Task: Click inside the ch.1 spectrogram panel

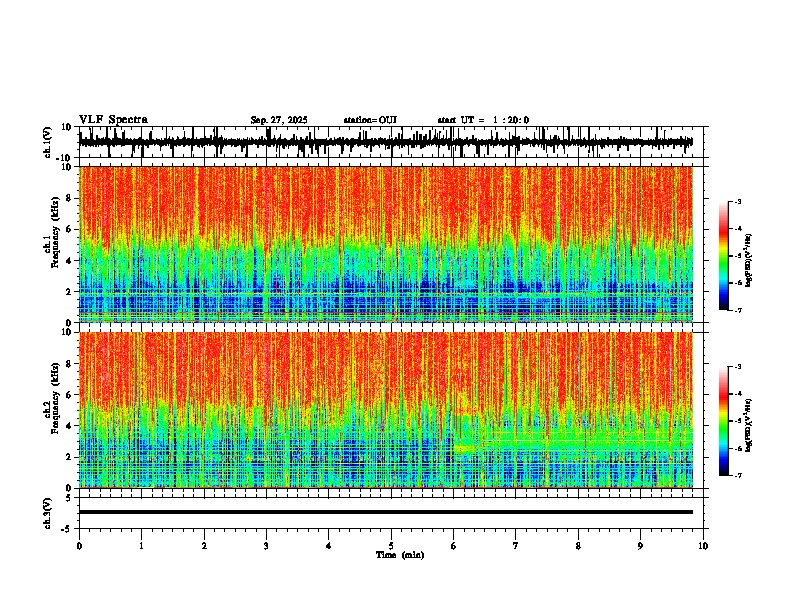Action: pos(385,244)
